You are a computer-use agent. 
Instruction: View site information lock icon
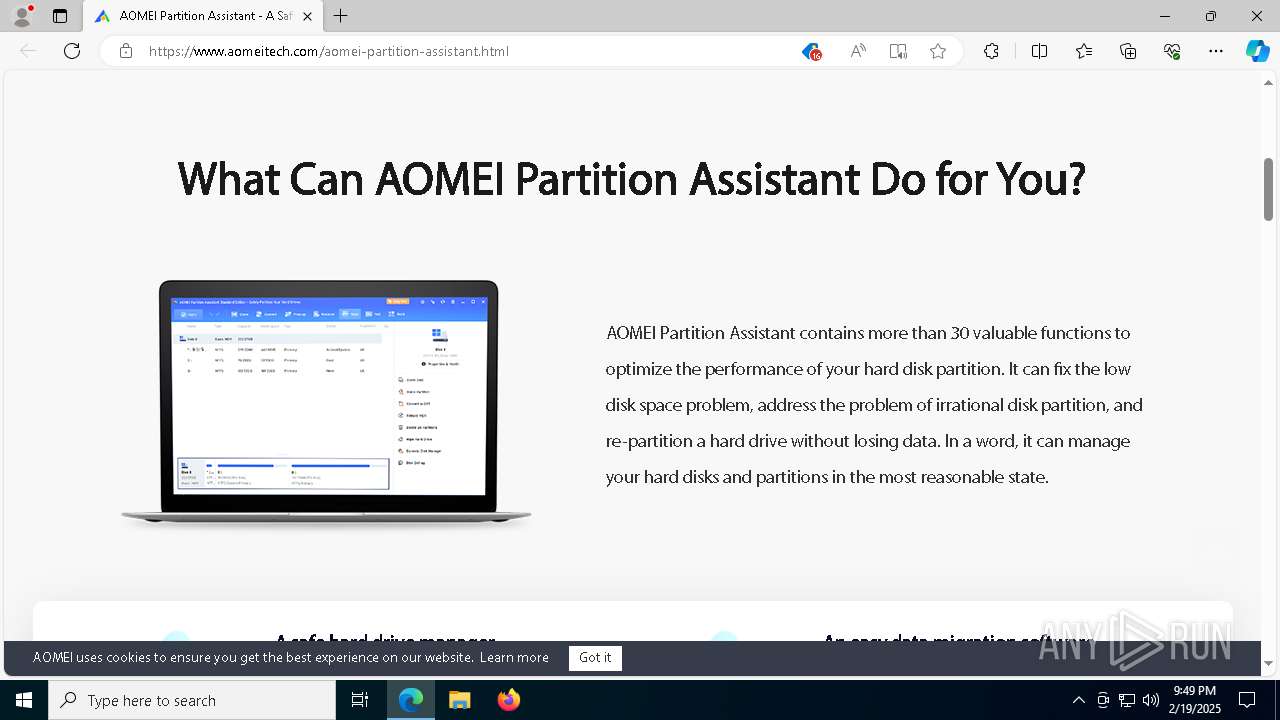126,51
